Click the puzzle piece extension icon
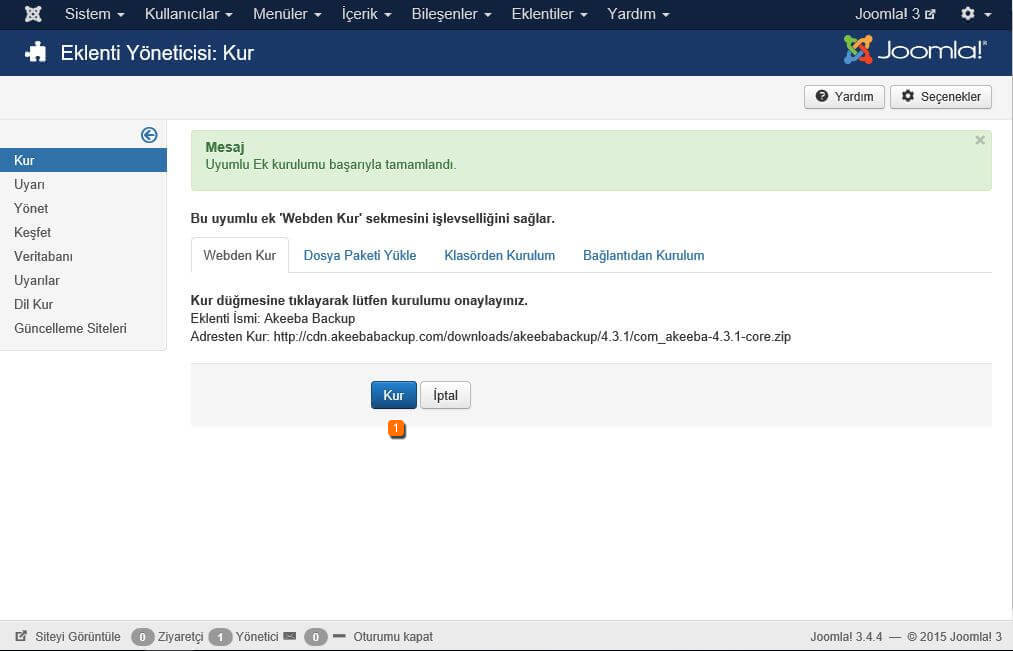1013x651 pixels. pyautogui.click(x=36, y=53)
